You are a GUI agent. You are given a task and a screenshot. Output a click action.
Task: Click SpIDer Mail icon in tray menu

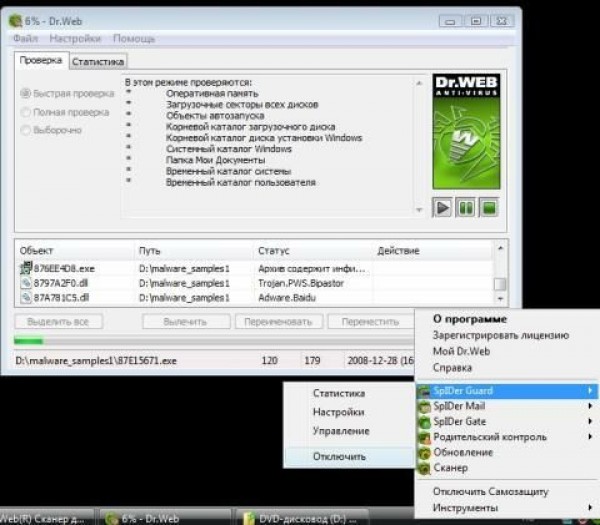tap(424, 406)
